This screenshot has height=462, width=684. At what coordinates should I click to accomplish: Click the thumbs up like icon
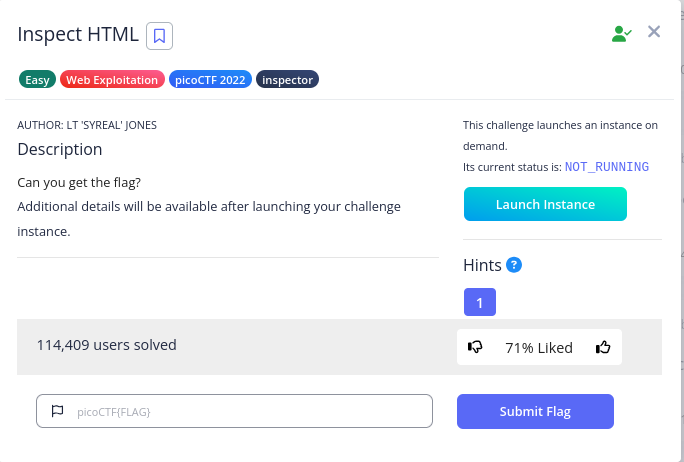(603, 348)
